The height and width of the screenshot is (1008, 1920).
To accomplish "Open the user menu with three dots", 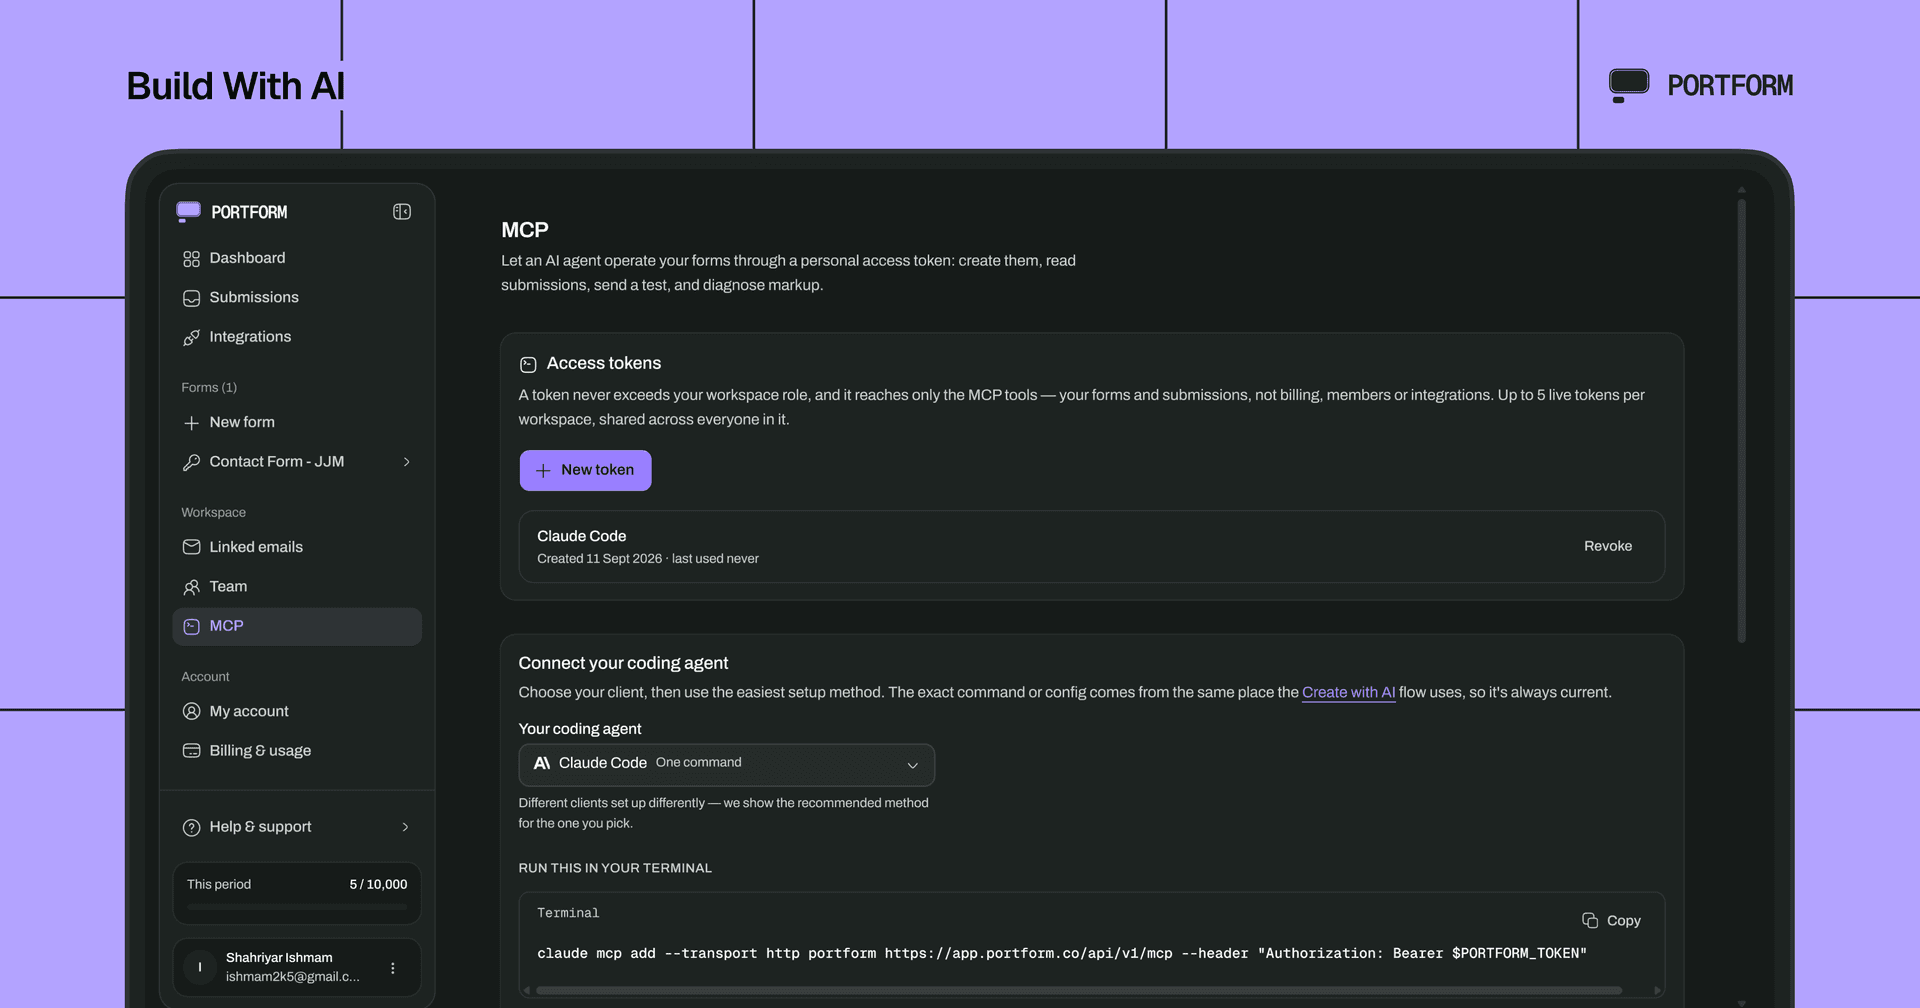I will tap(393, 968).
